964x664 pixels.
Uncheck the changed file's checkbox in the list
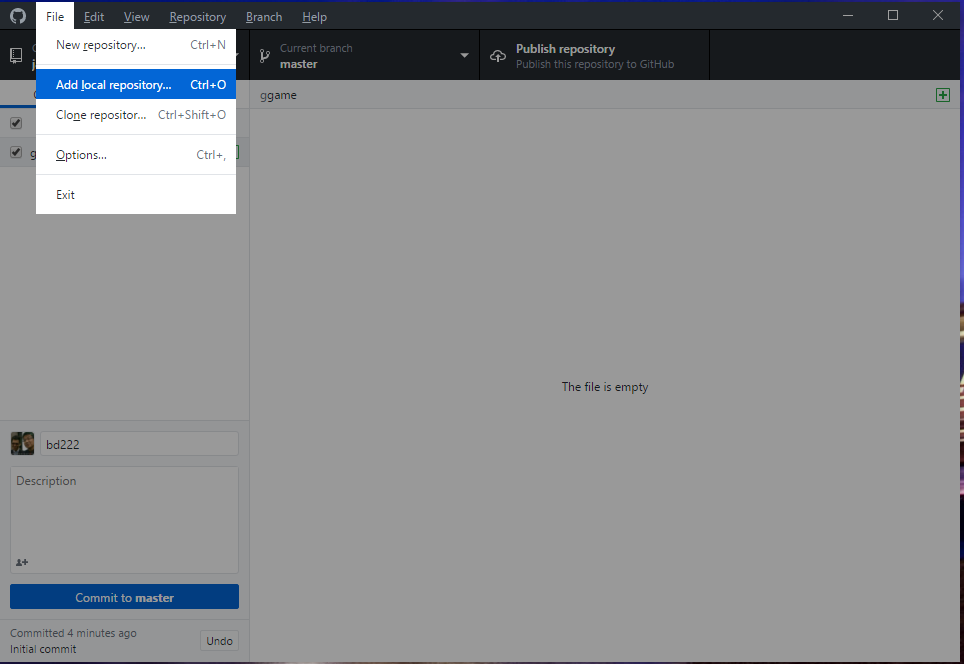point(16,153)
